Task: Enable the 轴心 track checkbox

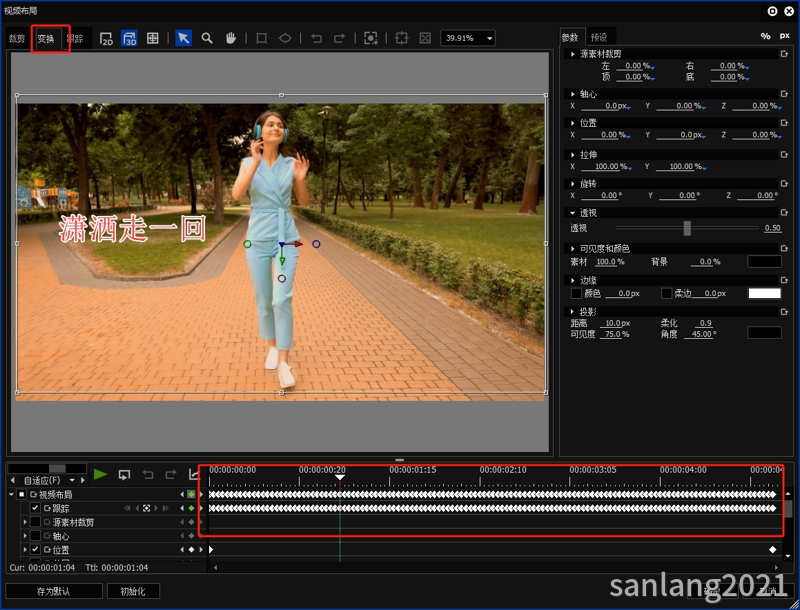Action: tap(35, 536)
